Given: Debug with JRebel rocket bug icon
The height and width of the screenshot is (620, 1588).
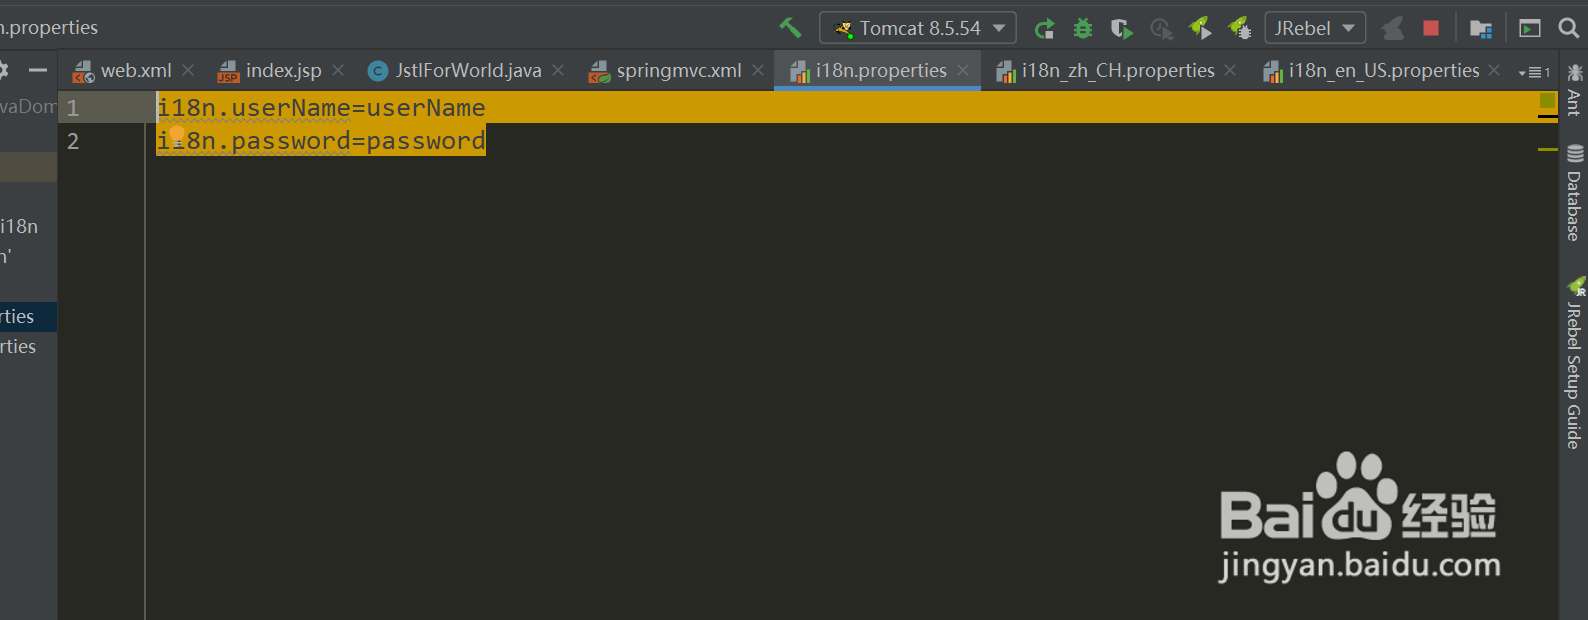Looking at the screenshot, I should point(1240,28).
